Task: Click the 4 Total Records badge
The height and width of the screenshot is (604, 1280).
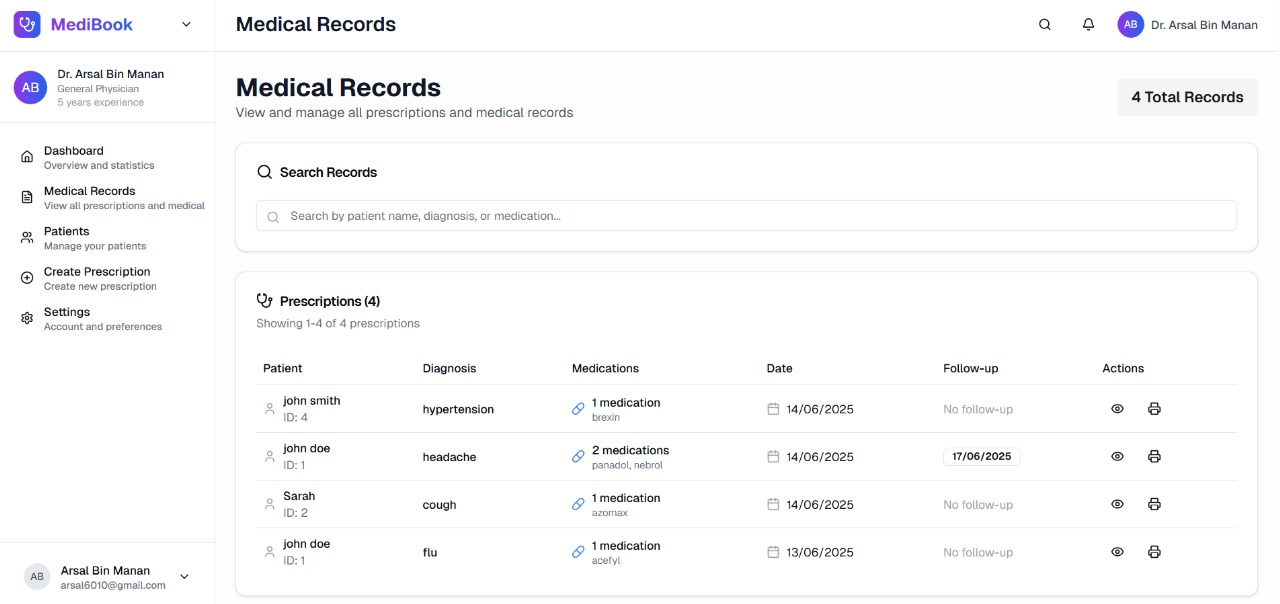Action: pos(1187,97)
